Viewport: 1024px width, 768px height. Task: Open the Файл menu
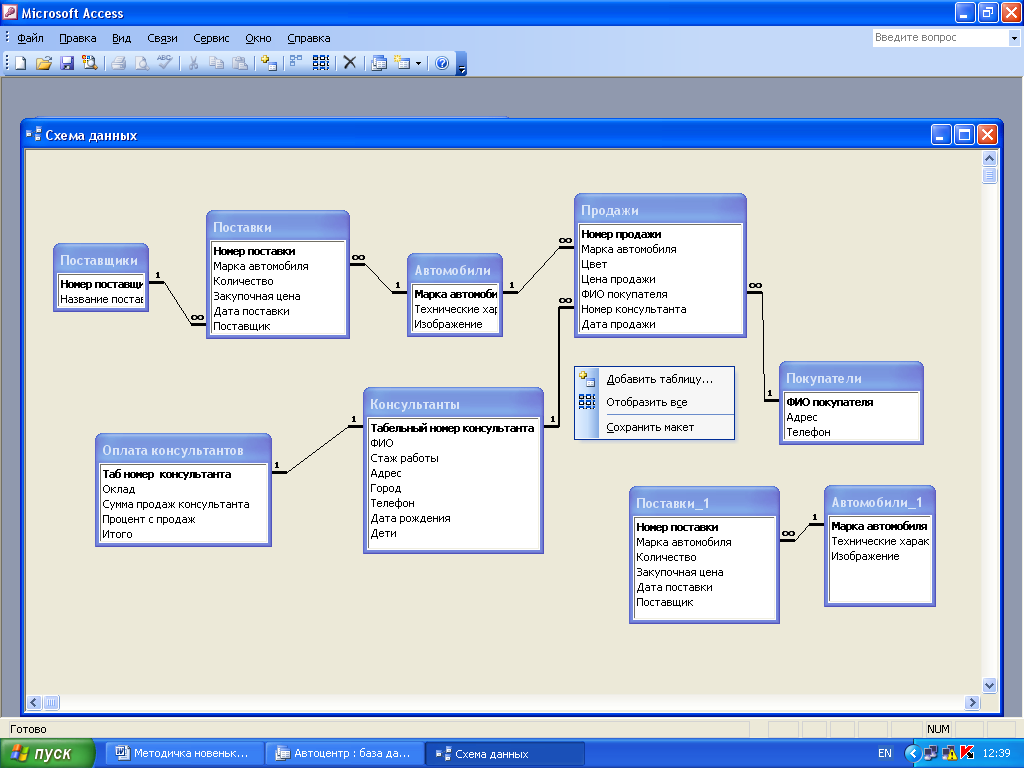click(30, 38)
